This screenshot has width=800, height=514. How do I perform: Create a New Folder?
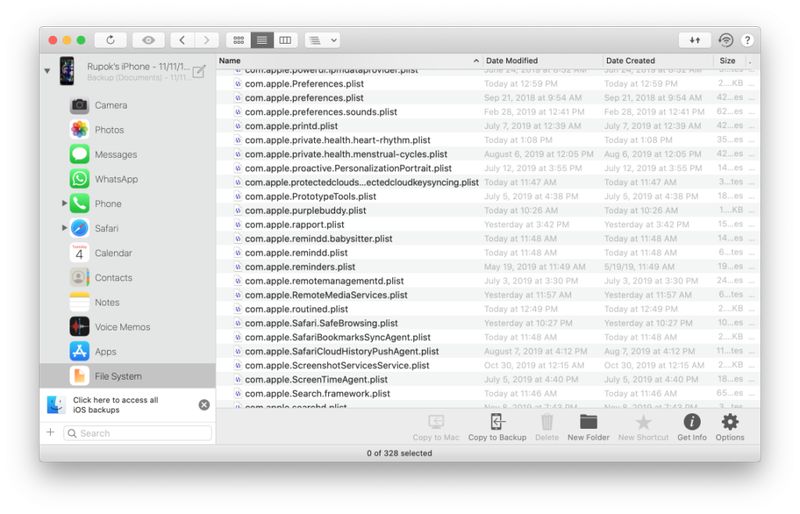click(x=588, y=427)
